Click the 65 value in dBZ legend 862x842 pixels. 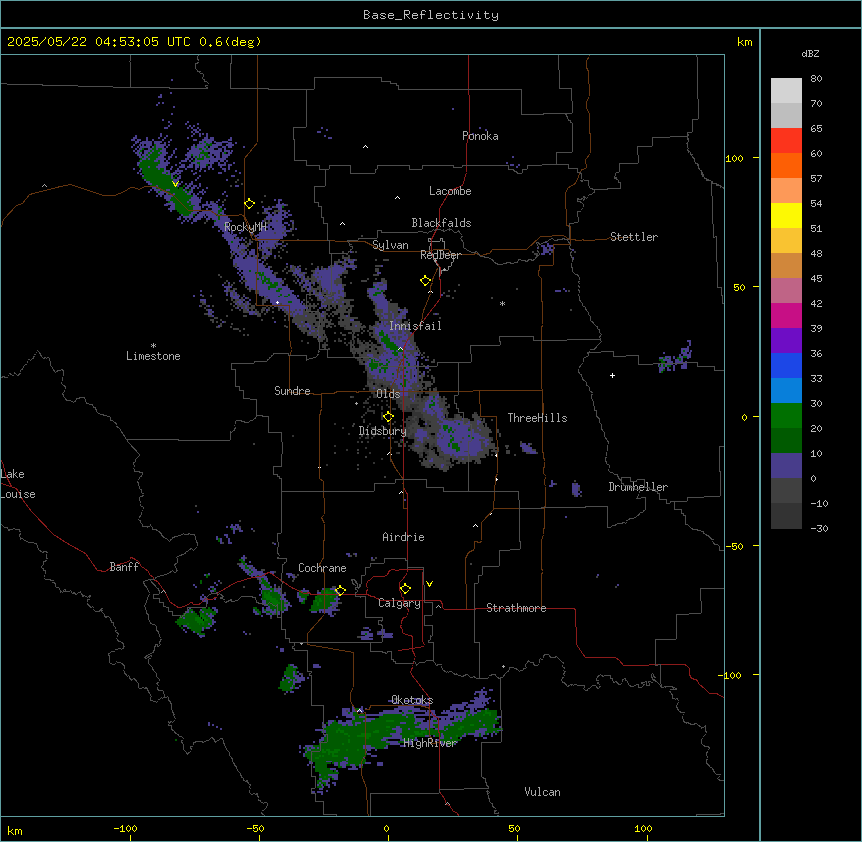pos(816,129)
